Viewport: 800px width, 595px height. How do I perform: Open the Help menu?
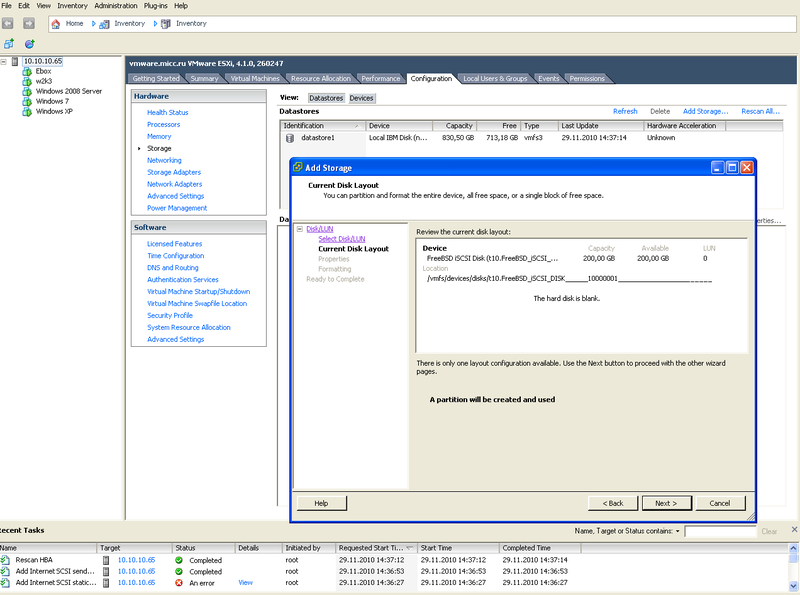coord(181,6)
